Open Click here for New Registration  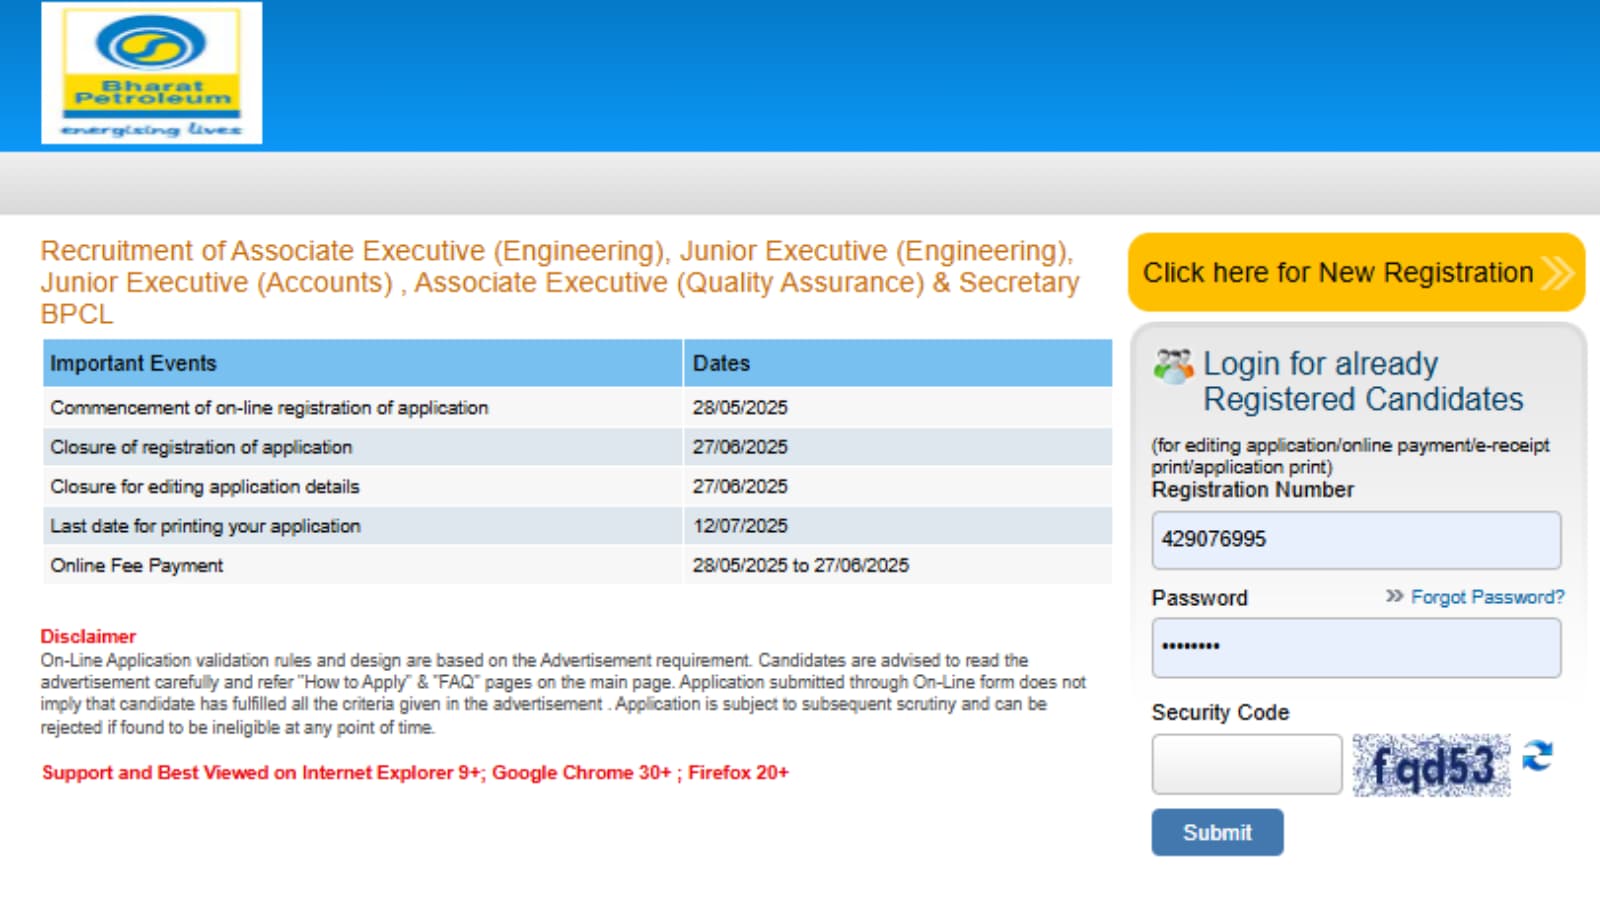1356,272
